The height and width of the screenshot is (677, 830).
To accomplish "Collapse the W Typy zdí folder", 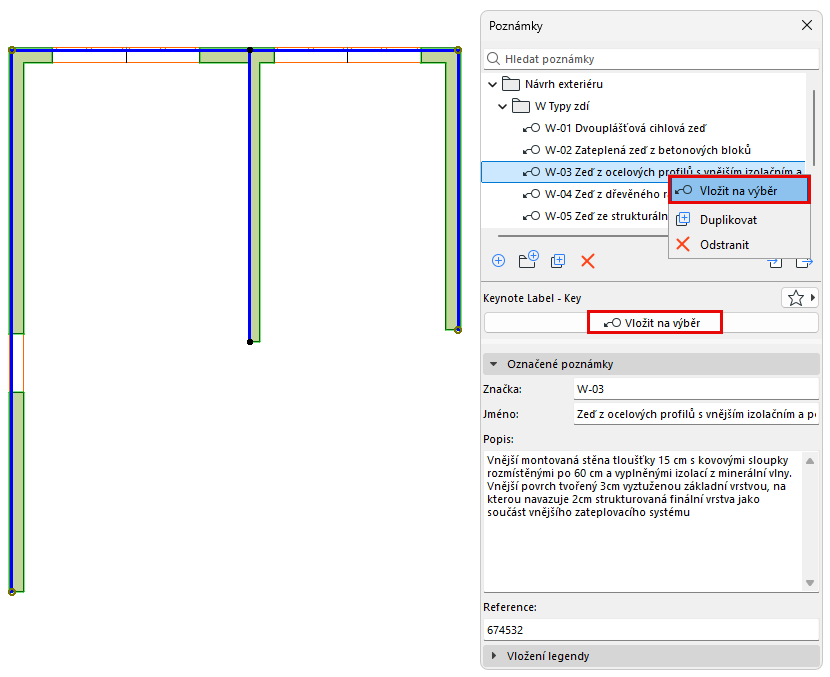I will click(x=502, y=106).
